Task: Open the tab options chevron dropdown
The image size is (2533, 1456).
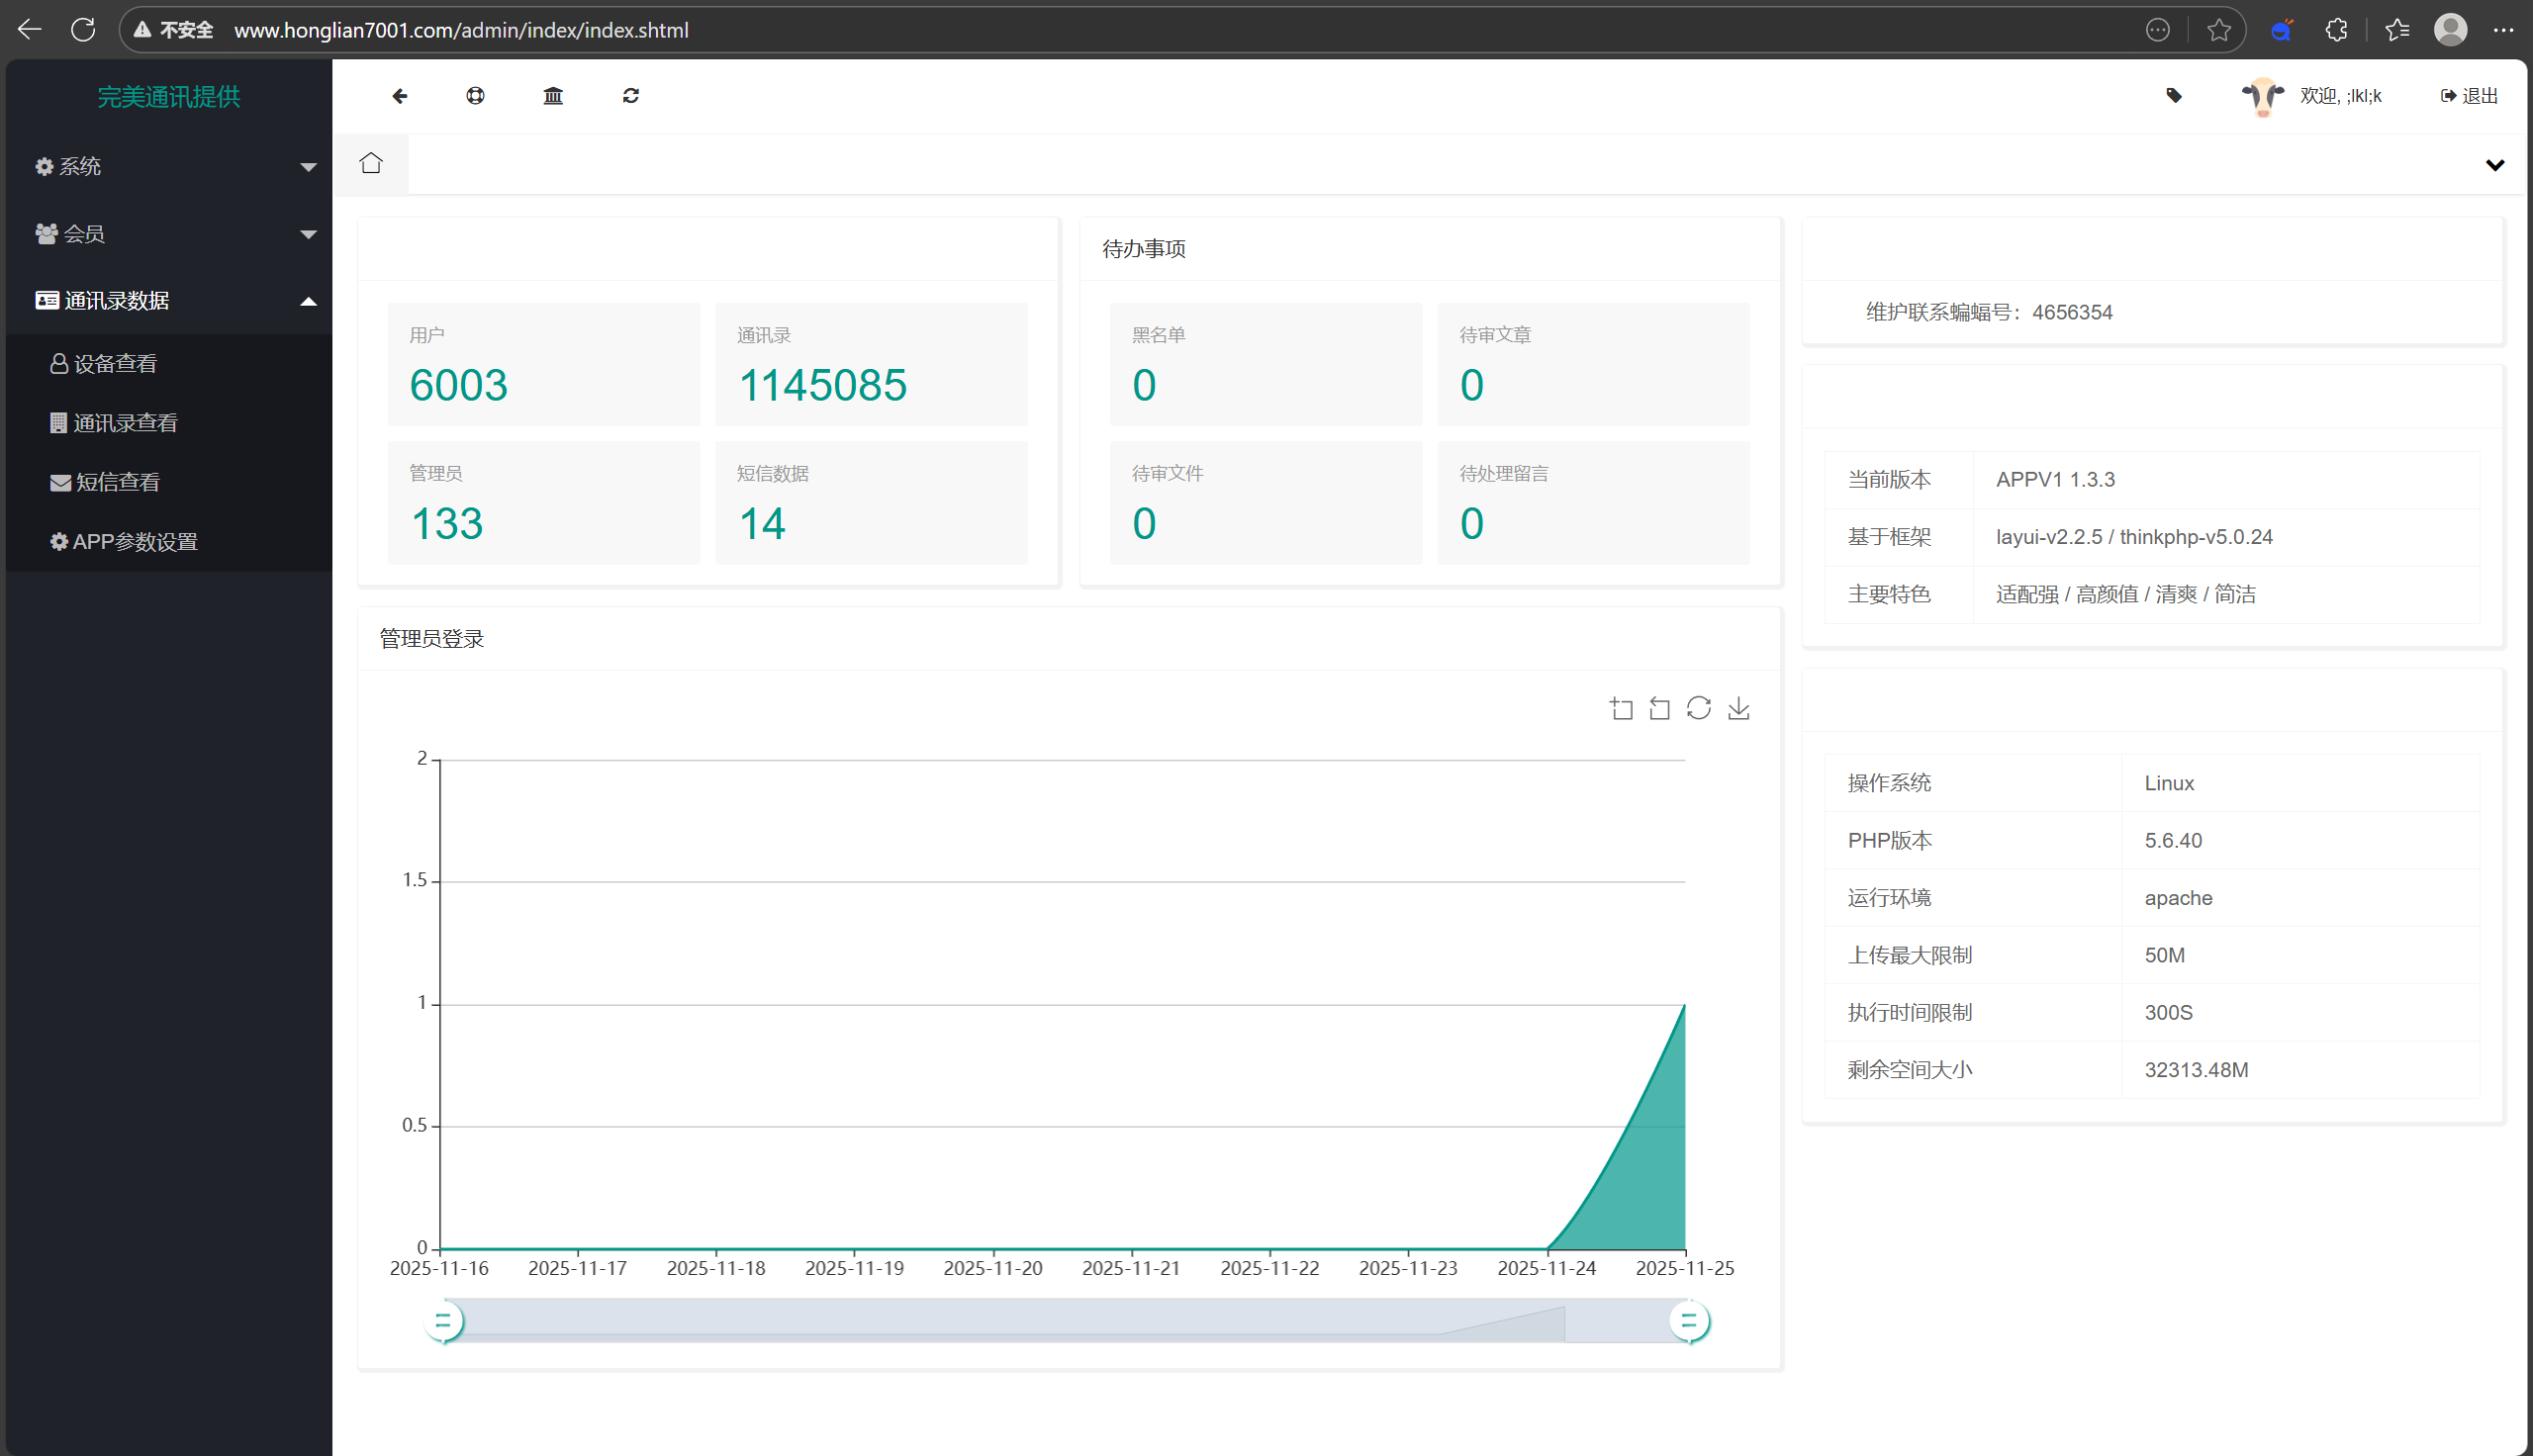Action: (x=2494, y=166)
